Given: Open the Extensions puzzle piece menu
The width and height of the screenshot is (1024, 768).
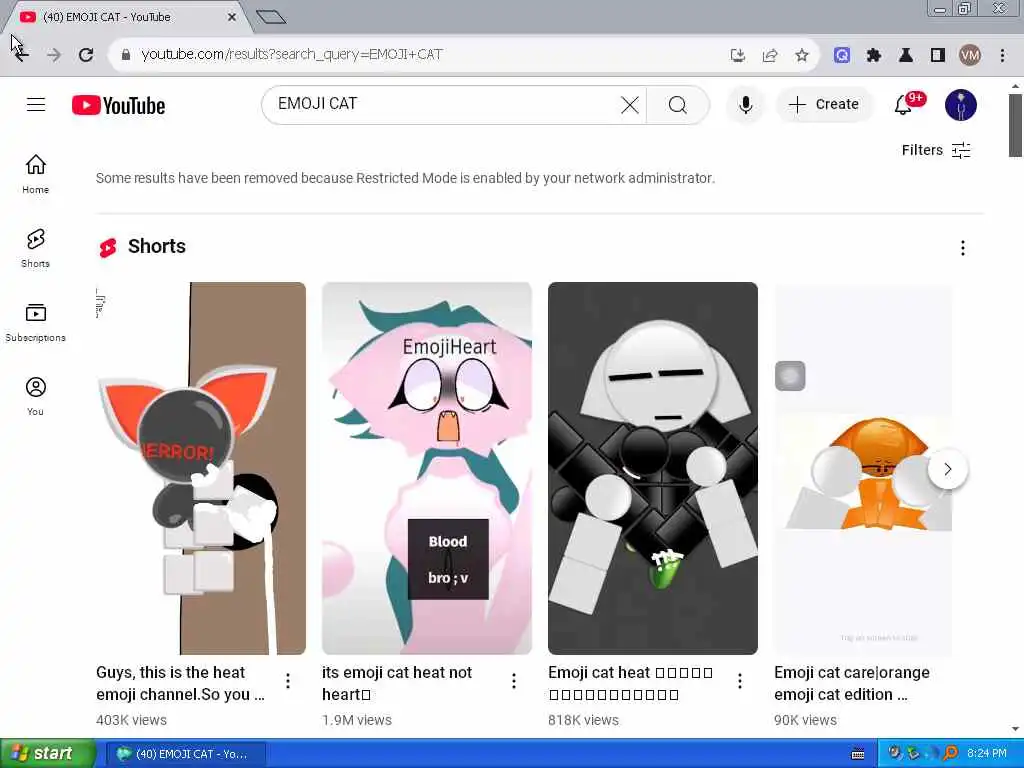Looking at the screenshot, I should [874, 56].
